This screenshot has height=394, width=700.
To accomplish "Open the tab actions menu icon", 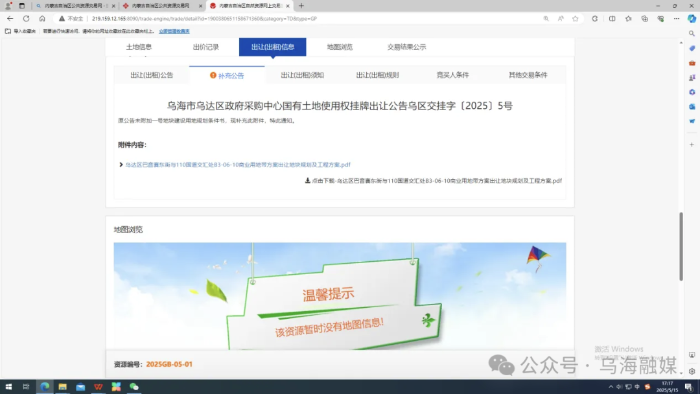I will click(x=21, y=6).
